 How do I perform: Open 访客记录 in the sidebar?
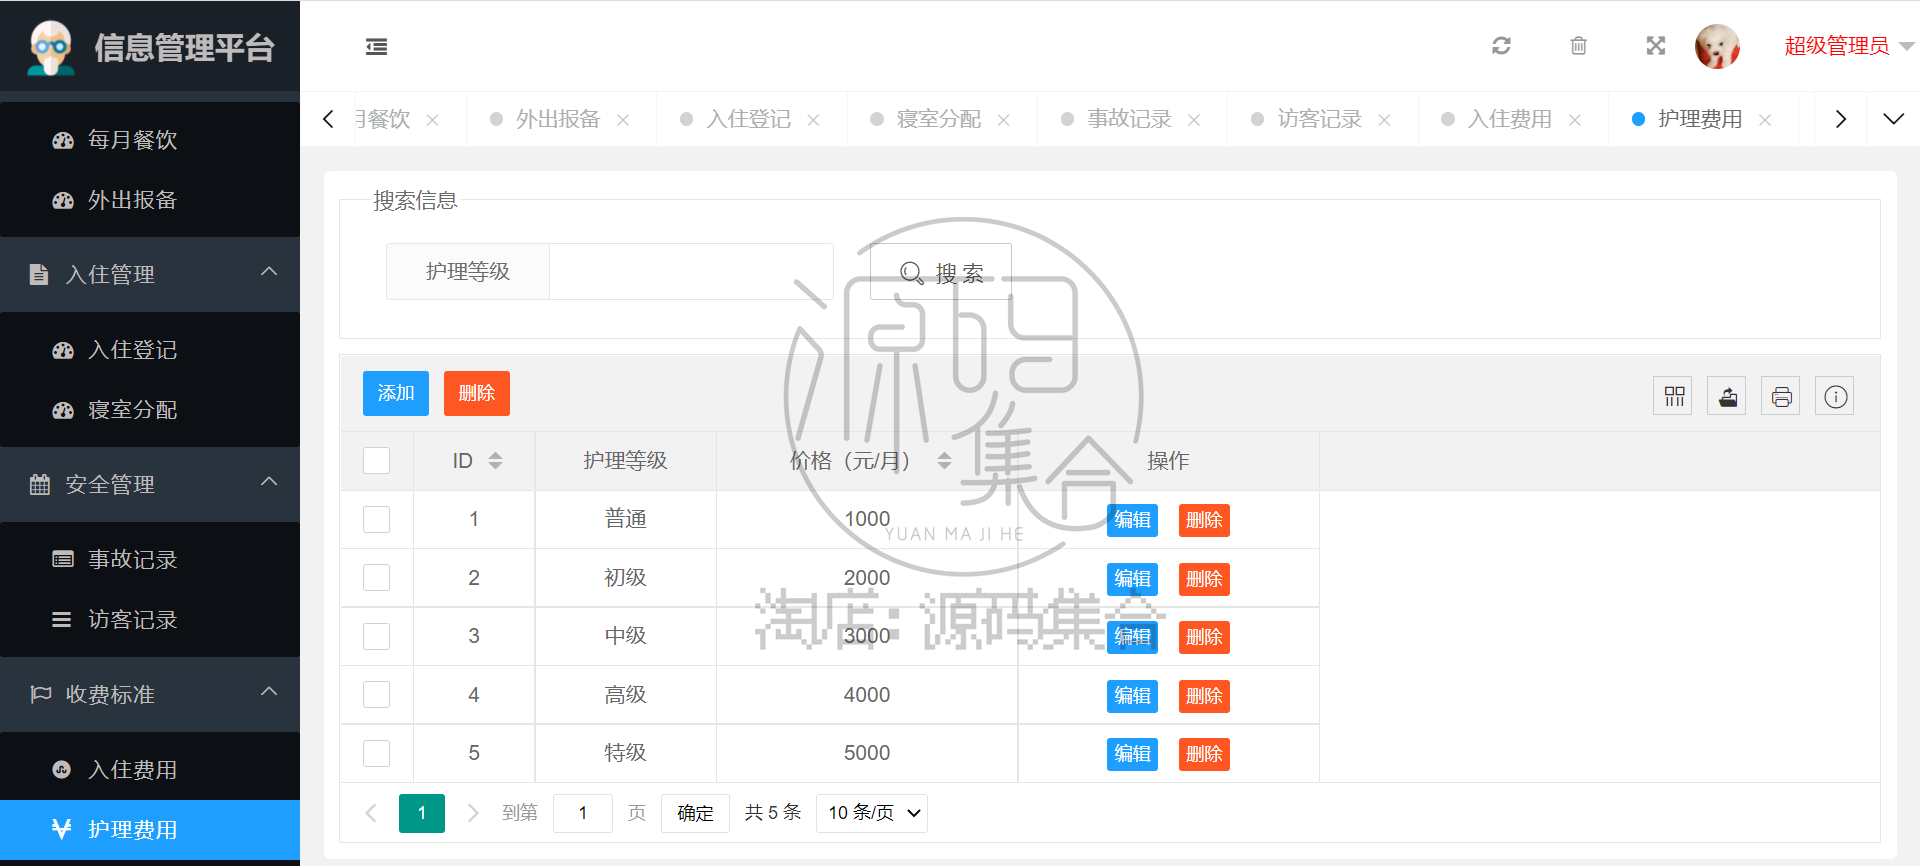point(150,620)
